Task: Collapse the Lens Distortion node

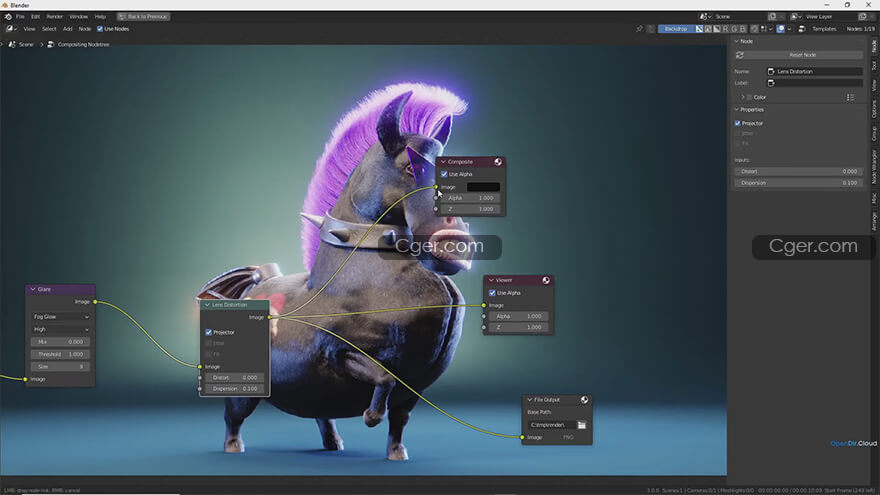Action: [x=207, y=305]
